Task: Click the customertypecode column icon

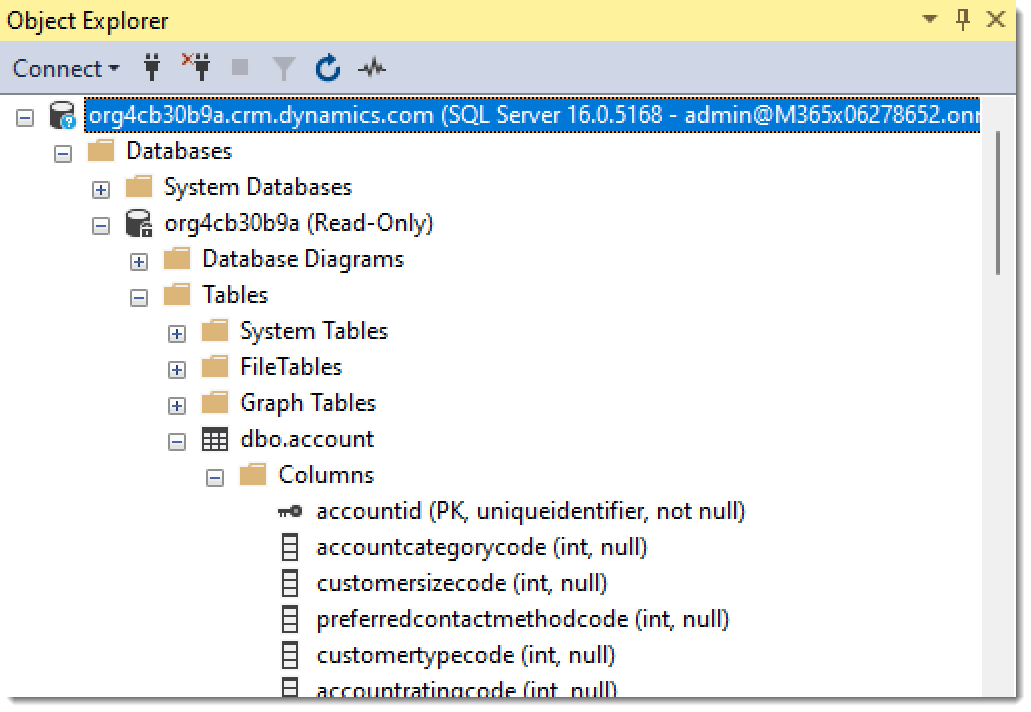Action: coord(290,655)
